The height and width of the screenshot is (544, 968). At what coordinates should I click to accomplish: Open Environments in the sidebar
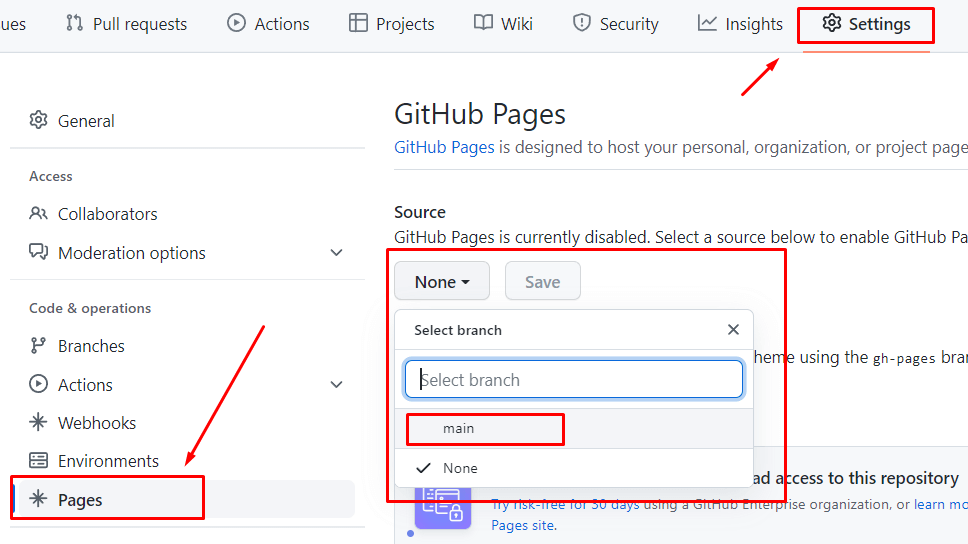pos(185,461)
